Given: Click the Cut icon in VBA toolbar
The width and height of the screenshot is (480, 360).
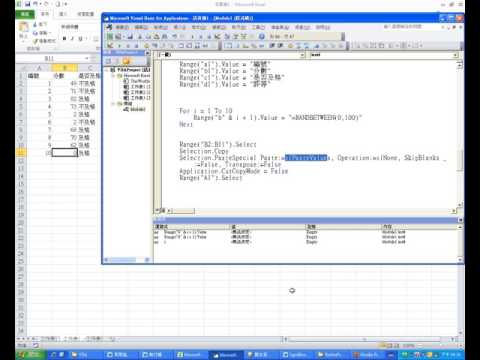Looking at the screenshot, I should coord(140,36).
